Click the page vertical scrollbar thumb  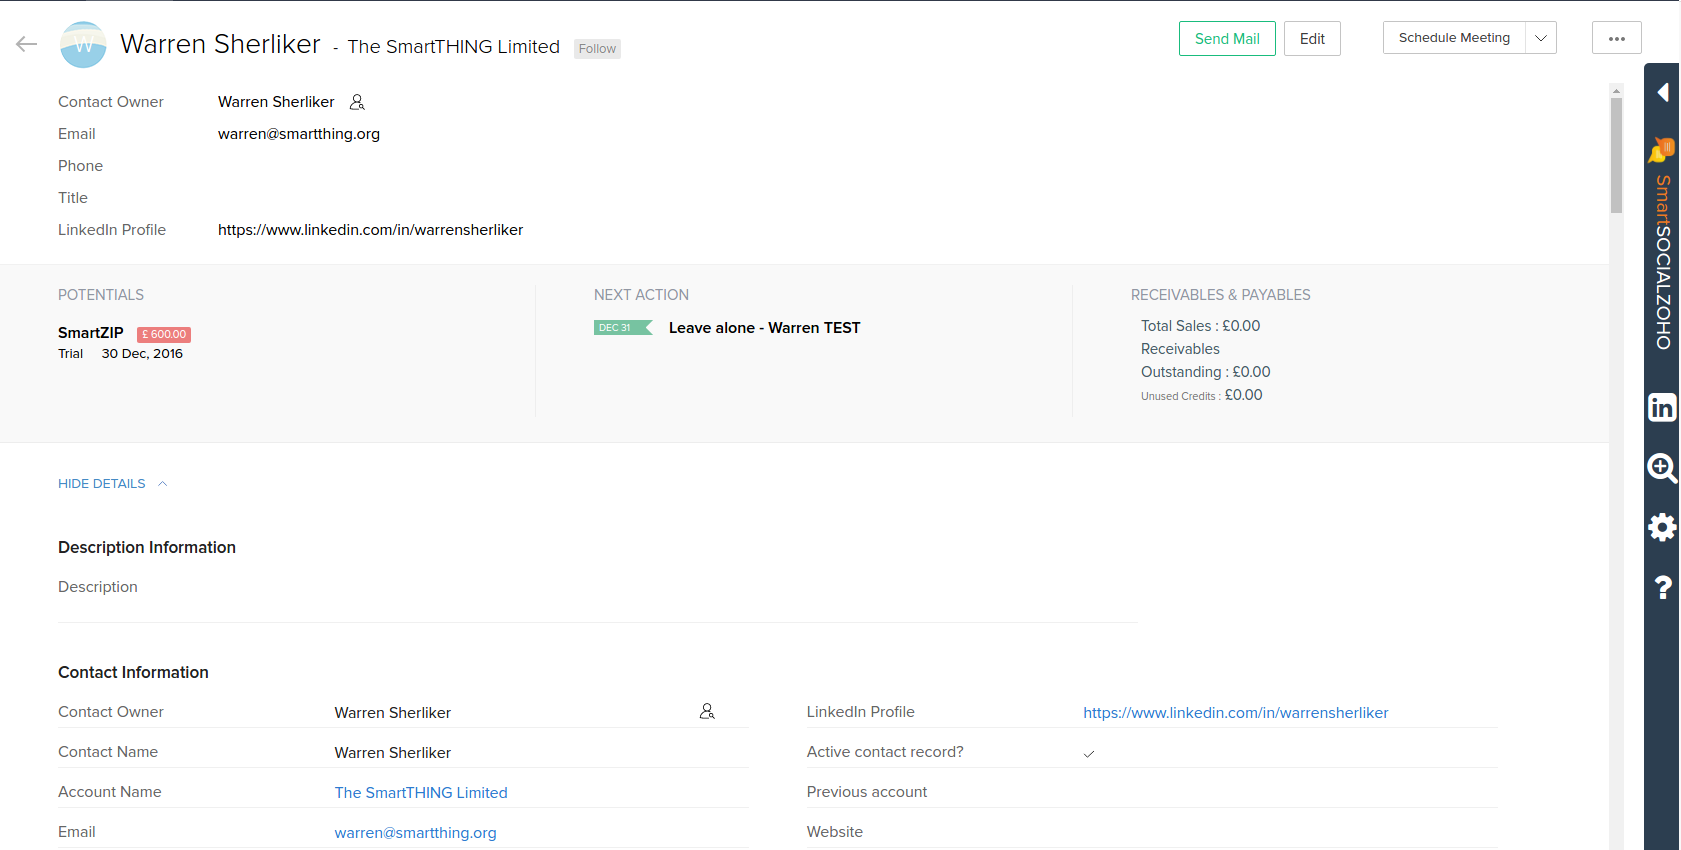click(1616, 155)
